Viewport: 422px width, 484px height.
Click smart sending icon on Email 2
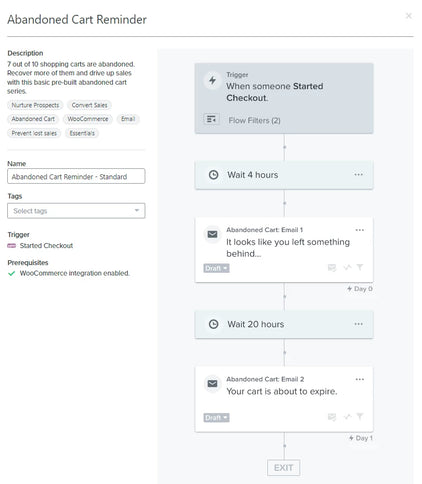[x=332, y=417]
